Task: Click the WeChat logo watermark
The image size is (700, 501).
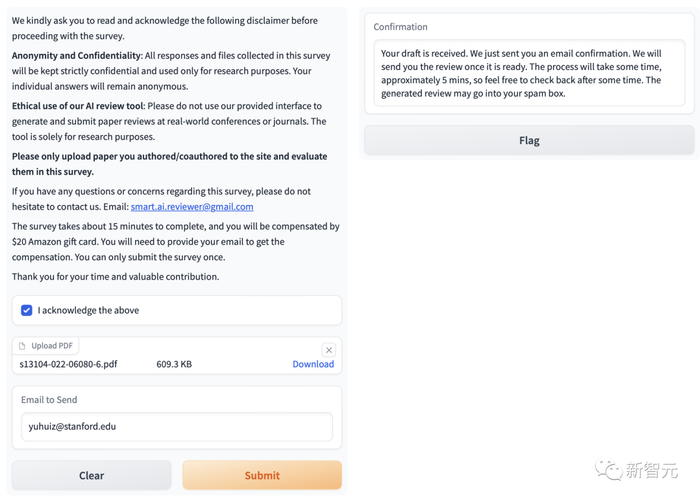Action: [608, 469]
